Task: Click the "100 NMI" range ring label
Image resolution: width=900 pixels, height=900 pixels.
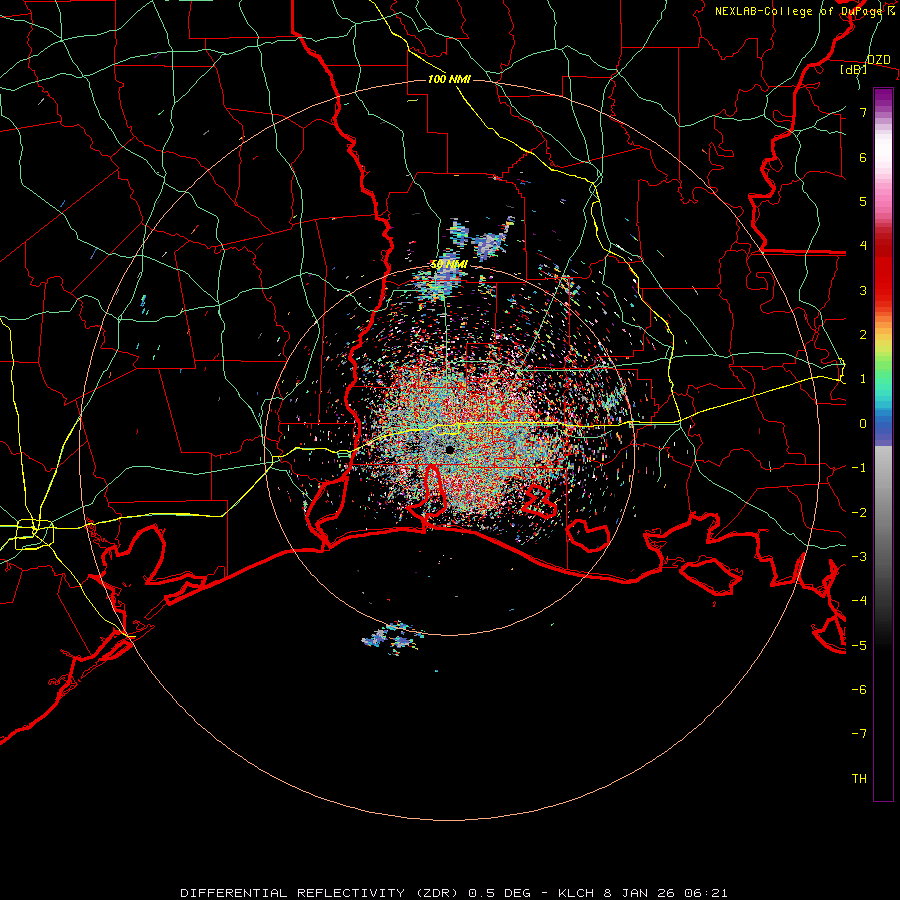Action: [449, 79]
